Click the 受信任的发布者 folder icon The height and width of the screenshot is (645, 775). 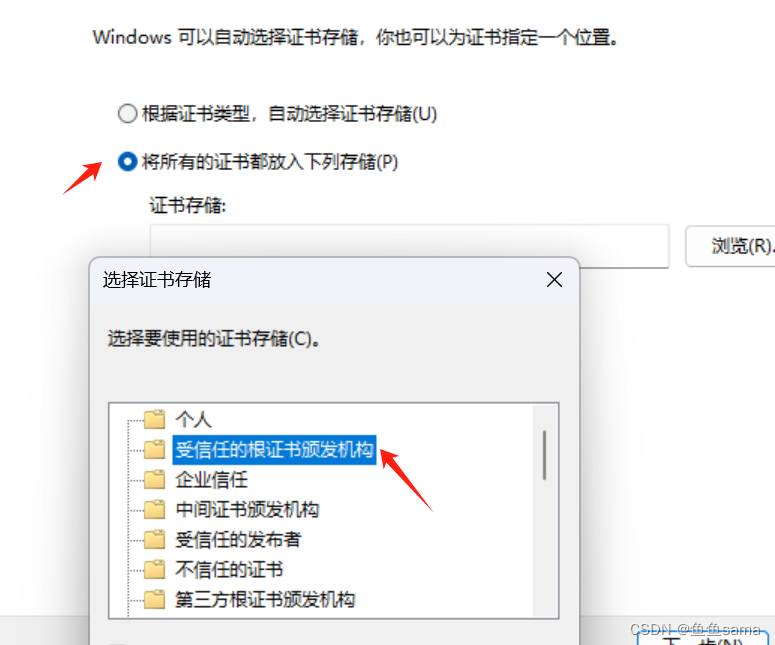[155, 540]
